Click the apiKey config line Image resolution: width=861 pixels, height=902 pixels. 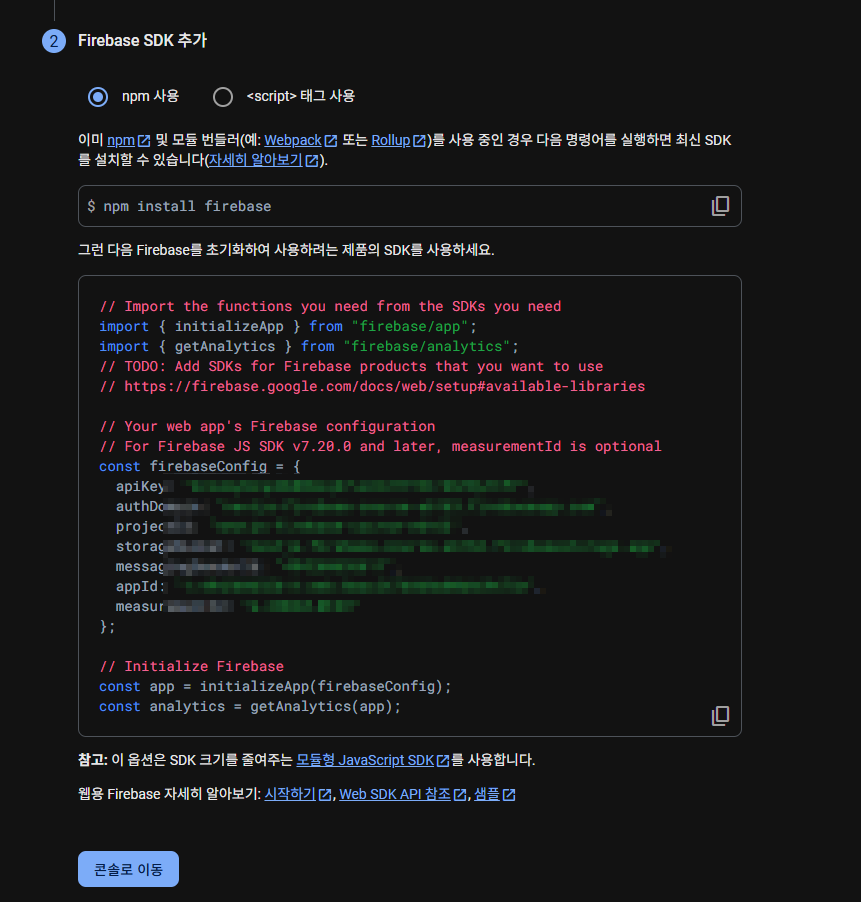(324, 487)
